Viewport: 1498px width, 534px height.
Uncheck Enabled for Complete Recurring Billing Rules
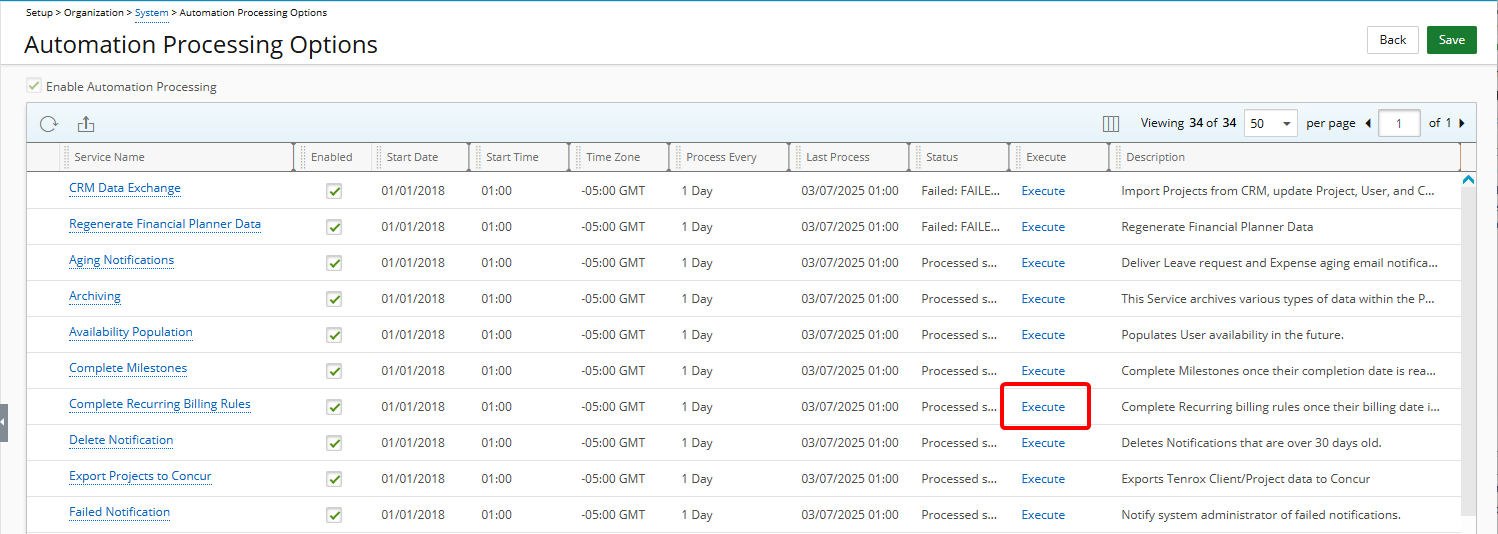(334, 407)
